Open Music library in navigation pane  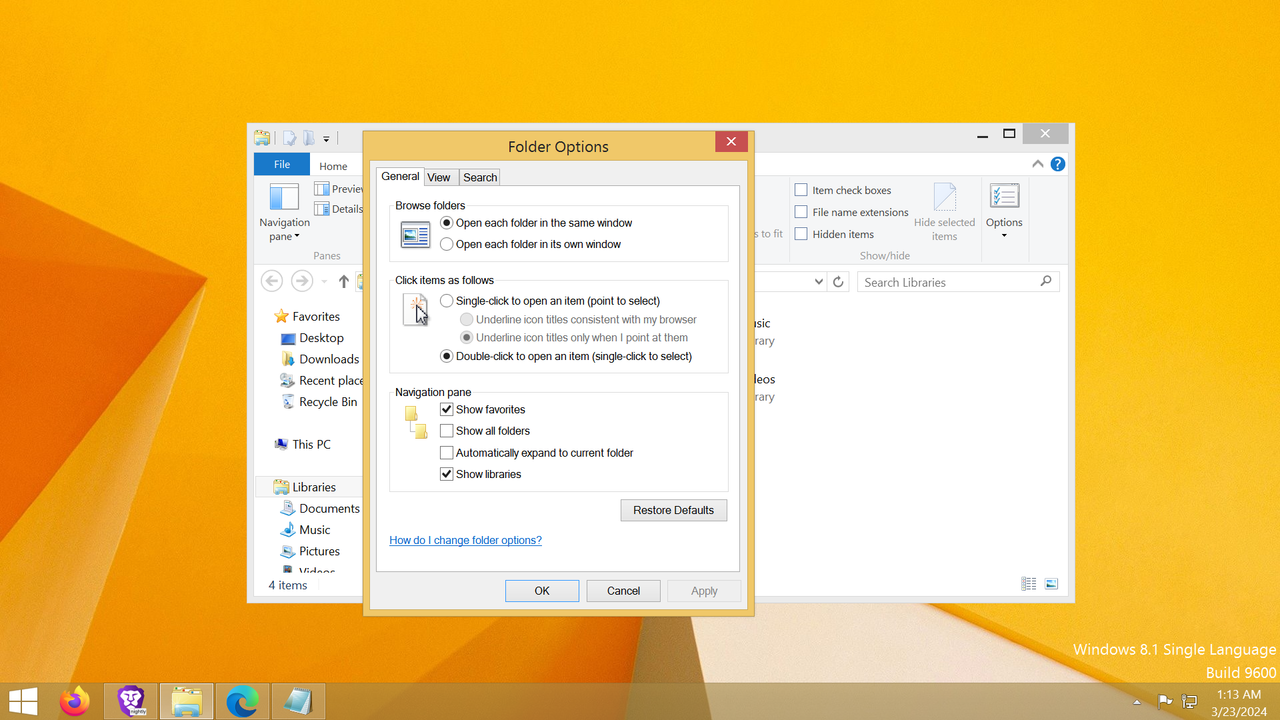(314, 530)
